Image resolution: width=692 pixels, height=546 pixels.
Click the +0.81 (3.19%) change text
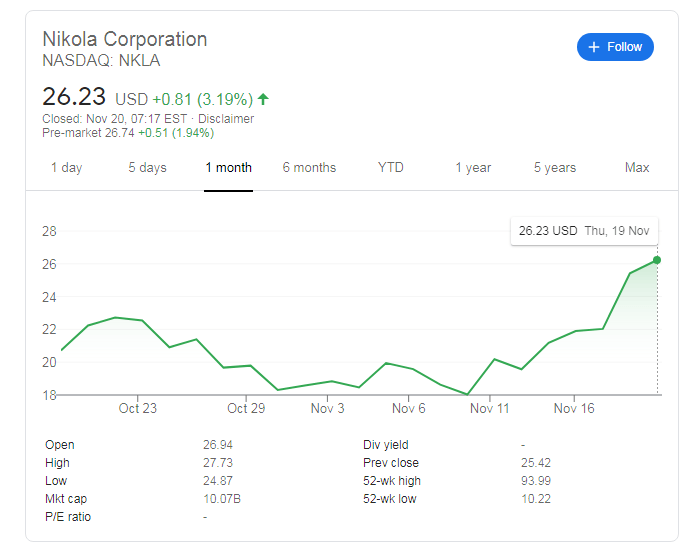tap(203, 99)
